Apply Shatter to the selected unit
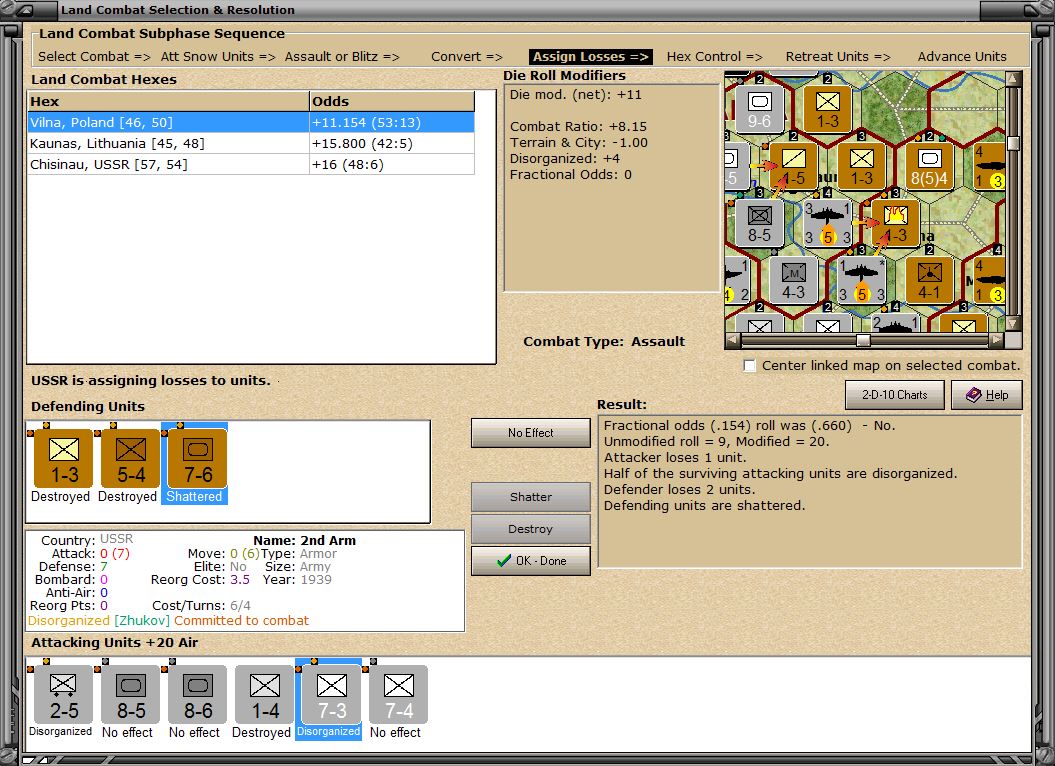This screenshot has height=766, width=1055. click(531, 497)
